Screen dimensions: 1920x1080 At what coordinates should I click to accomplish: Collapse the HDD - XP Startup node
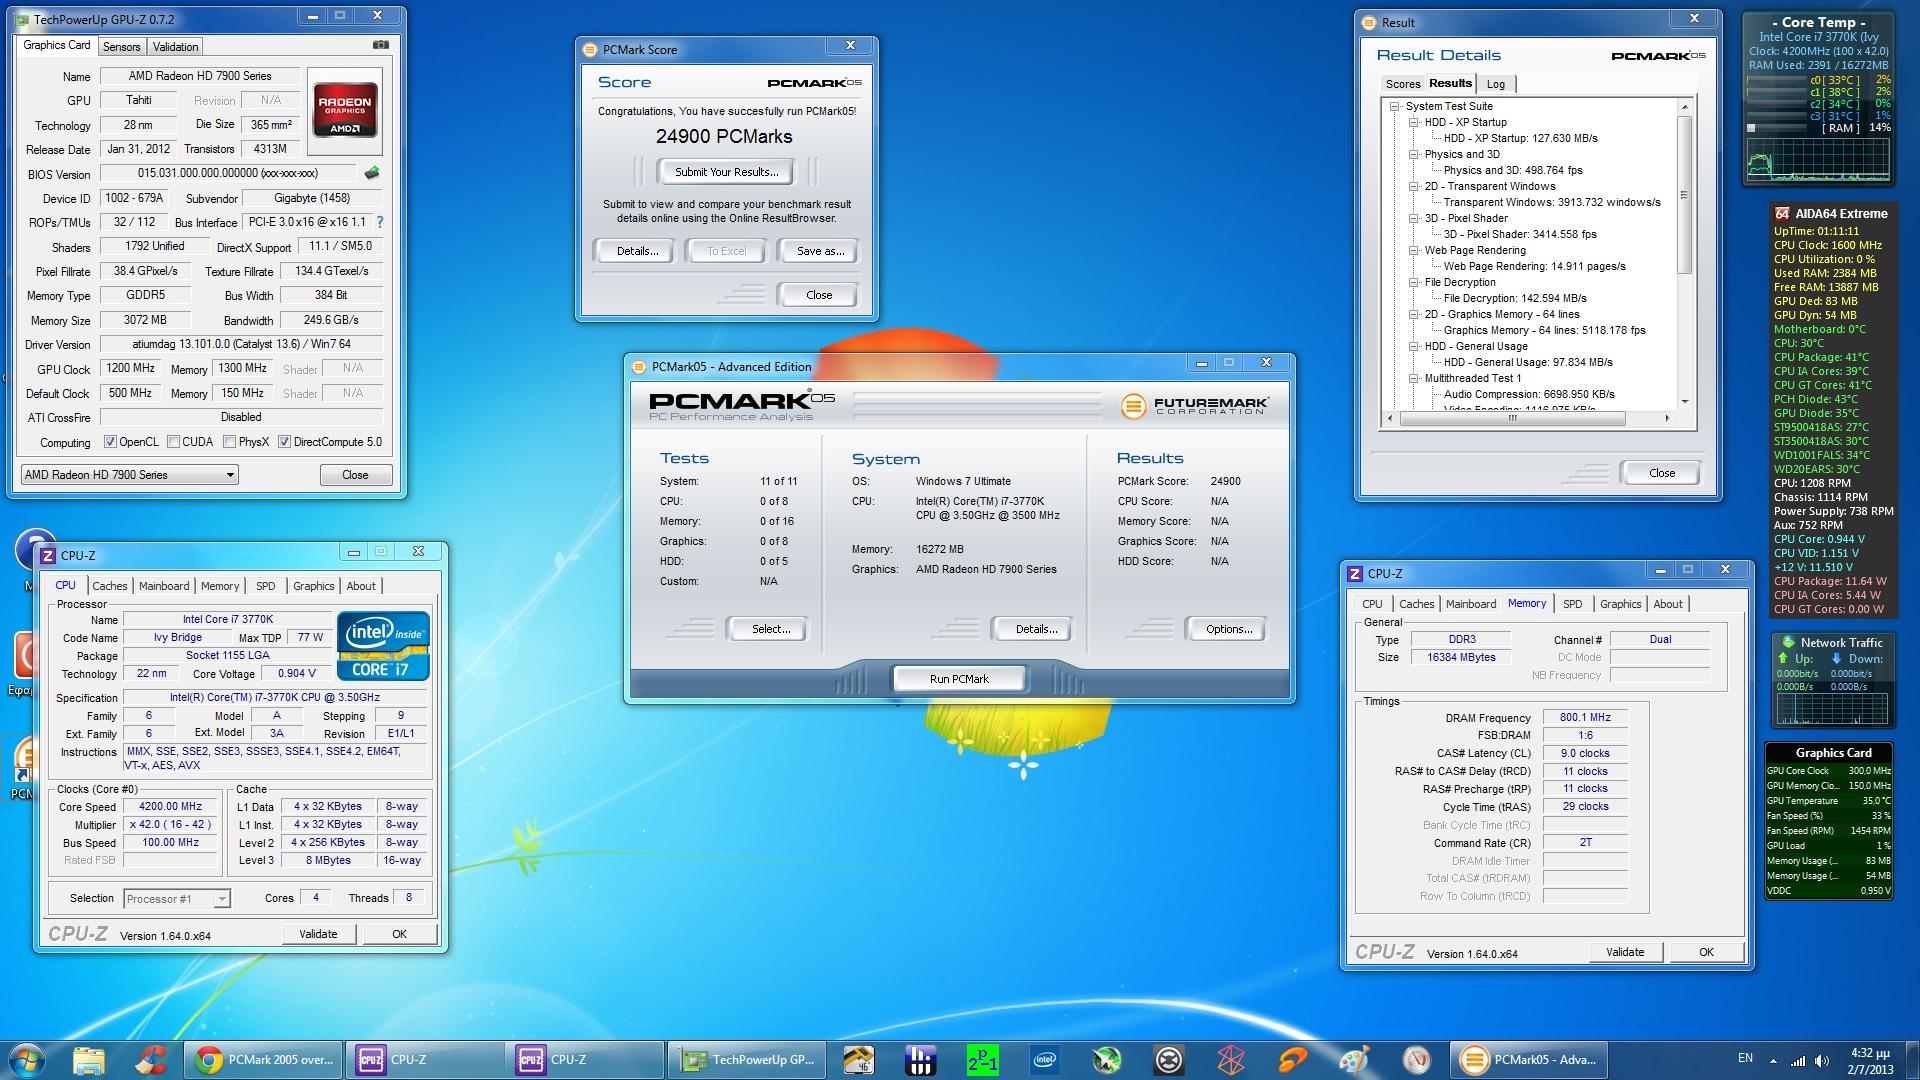1414,122
